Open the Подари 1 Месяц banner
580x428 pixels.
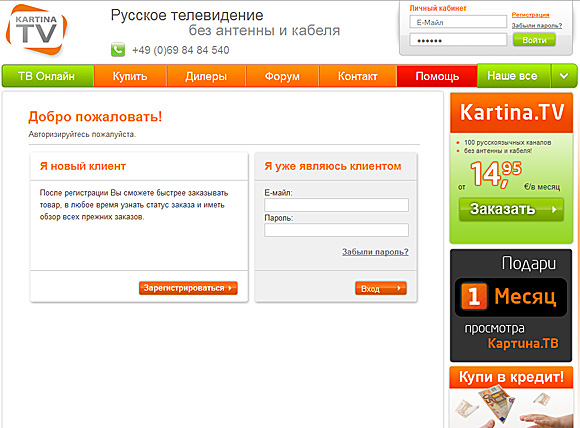(x=511, y=305)
